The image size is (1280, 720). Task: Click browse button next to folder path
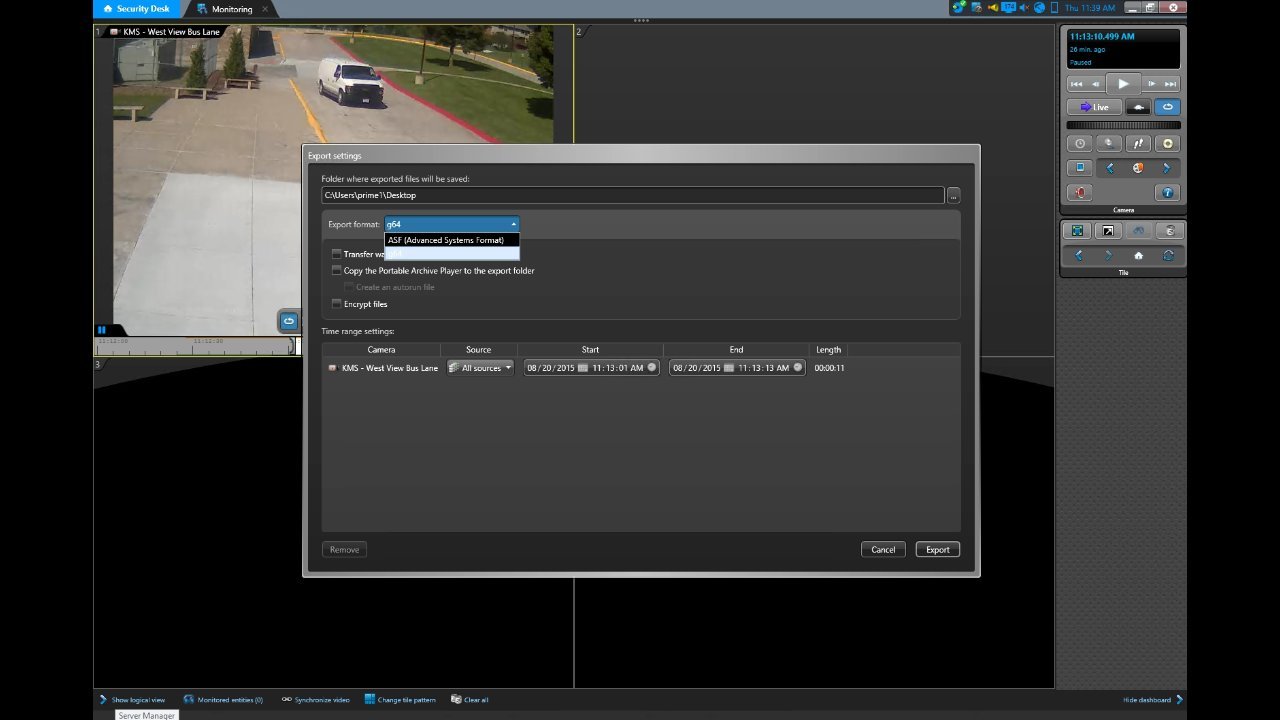click(953, 195)
